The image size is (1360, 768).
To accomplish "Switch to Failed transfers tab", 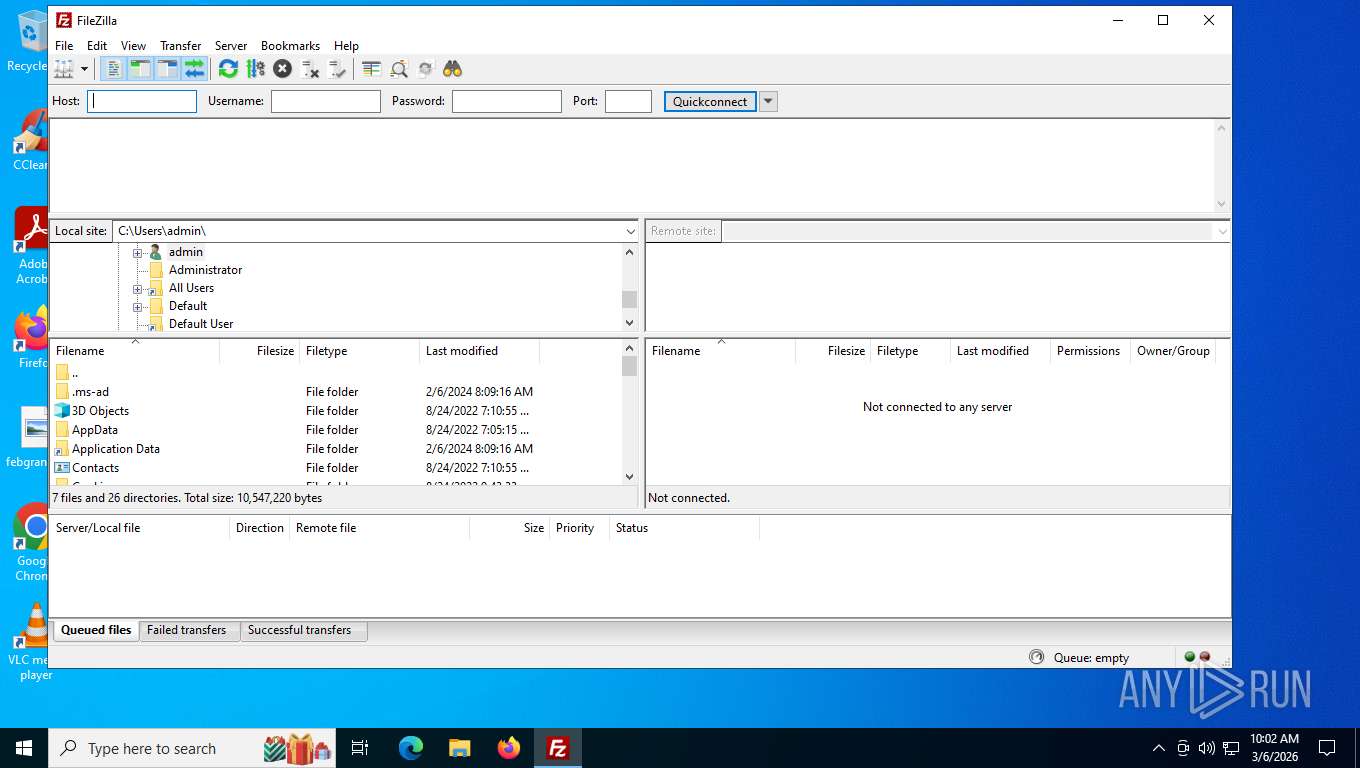I will [x=187, y=630].
